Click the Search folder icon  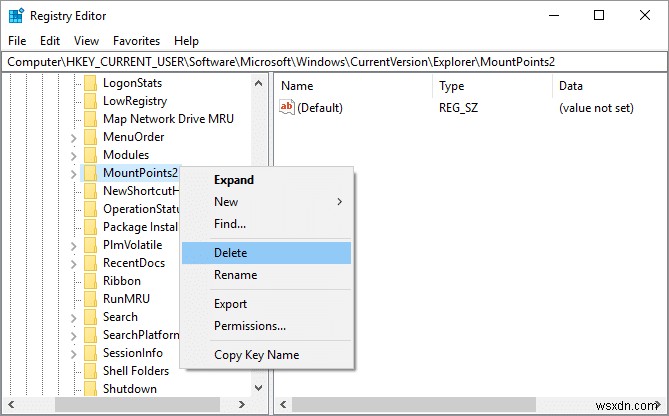pos(90,317)
